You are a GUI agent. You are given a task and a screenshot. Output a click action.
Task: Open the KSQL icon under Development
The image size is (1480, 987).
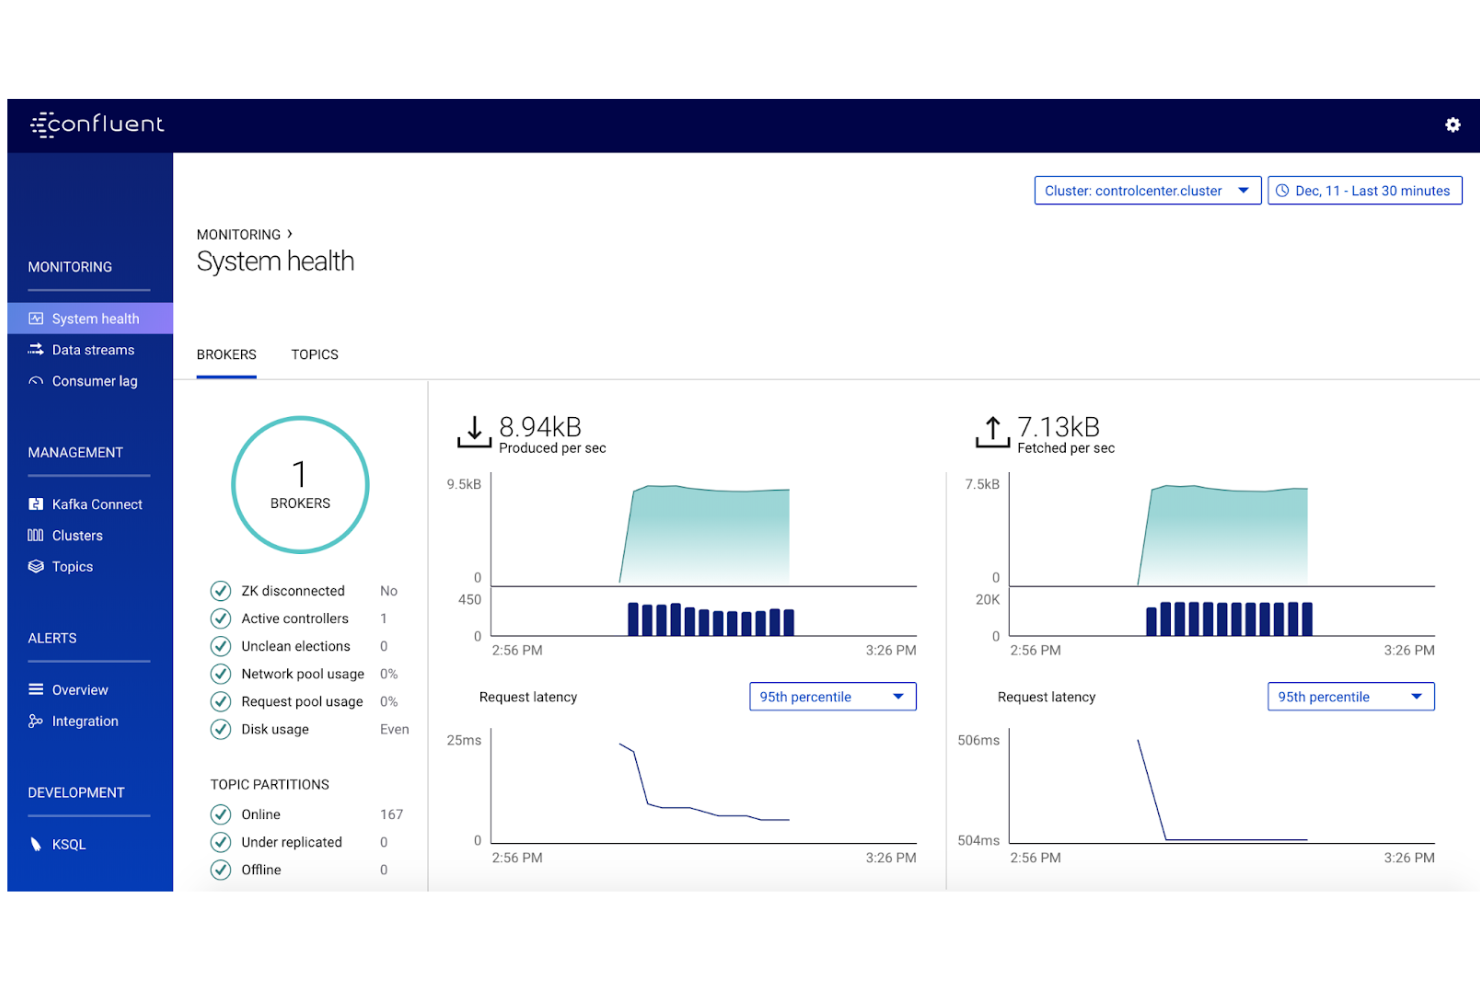tap(35, 844)
